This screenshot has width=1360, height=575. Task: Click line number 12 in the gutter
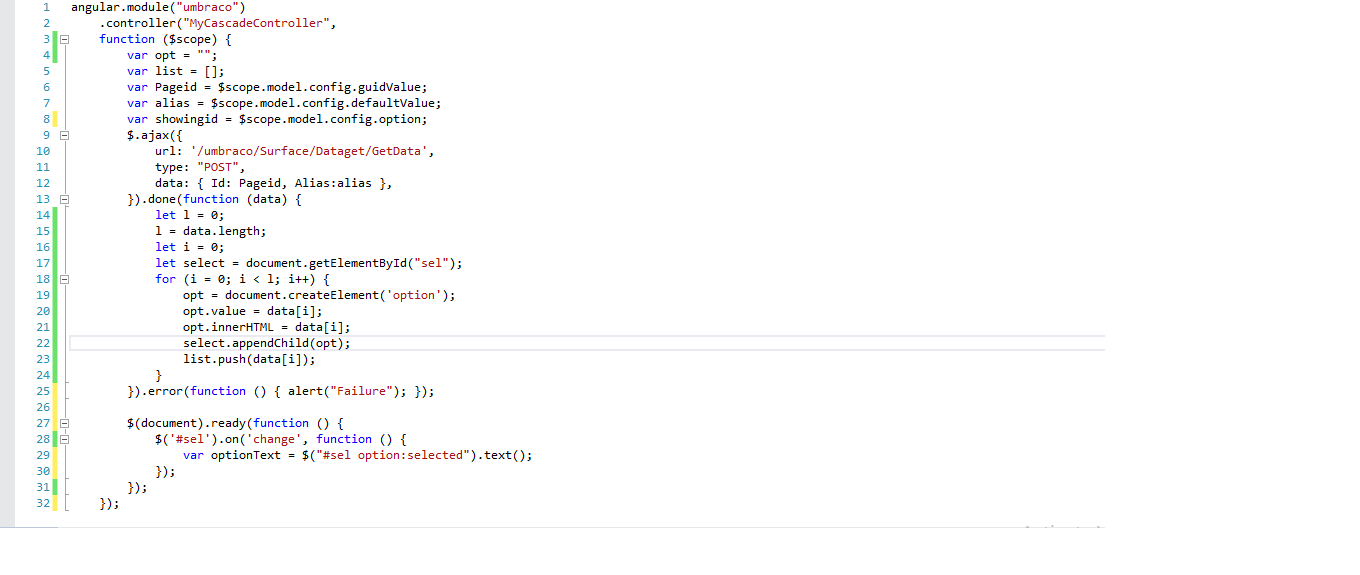tap(42, 183)
